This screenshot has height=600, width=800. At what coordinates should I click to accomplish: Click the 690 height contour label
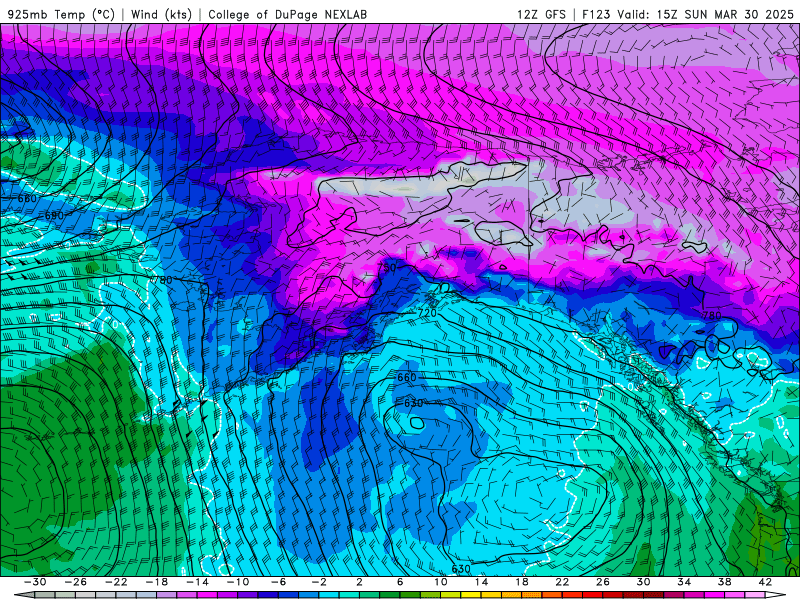[x=54, y=216]
